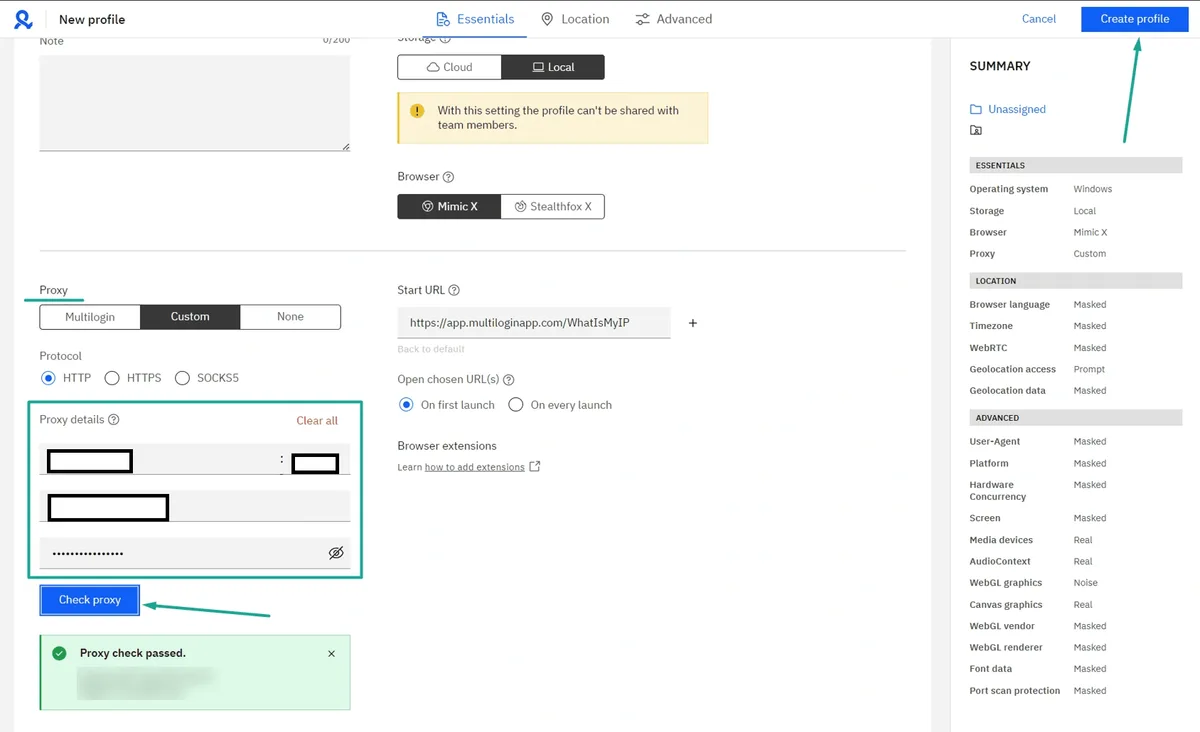This screenshot has width=1200, height=732.
Task: Select HTTPS protocol radio button
Action: (x=112, y=378)
